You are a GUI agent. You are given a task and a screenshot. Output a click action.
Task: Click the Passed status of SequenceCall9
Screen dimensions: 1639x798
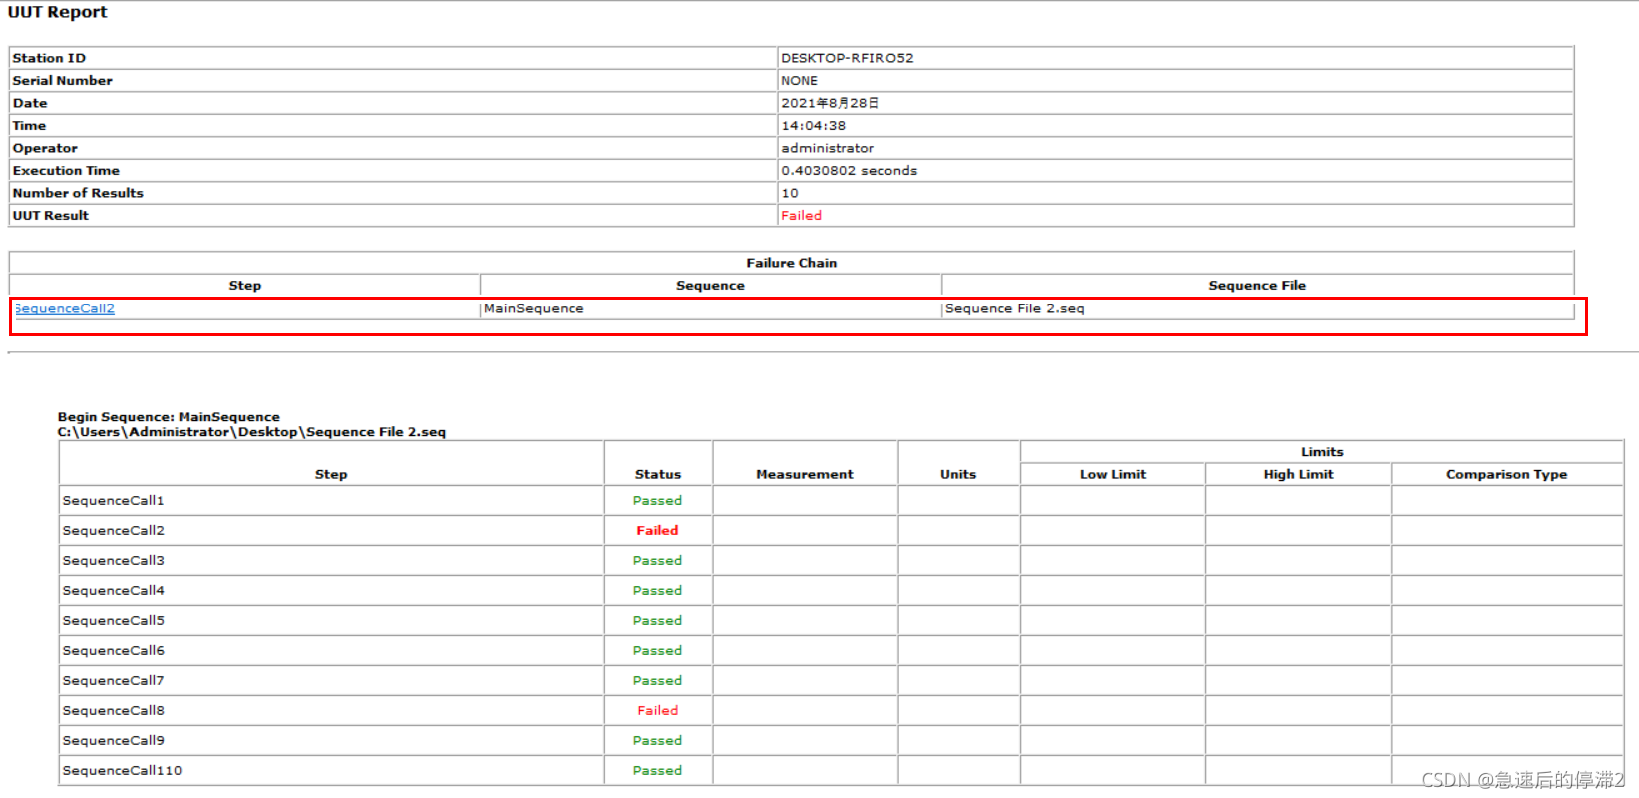click(x=657, y=740)
